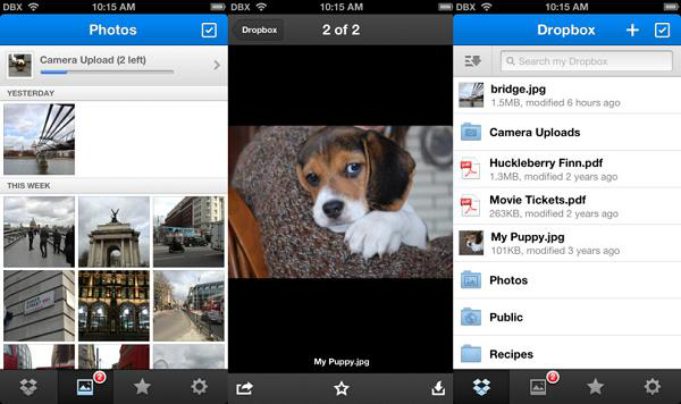Viewport: 681px width, 404px height.
Task: Open Settings gear tab in Dropbox screen
Action: [652, 386]
